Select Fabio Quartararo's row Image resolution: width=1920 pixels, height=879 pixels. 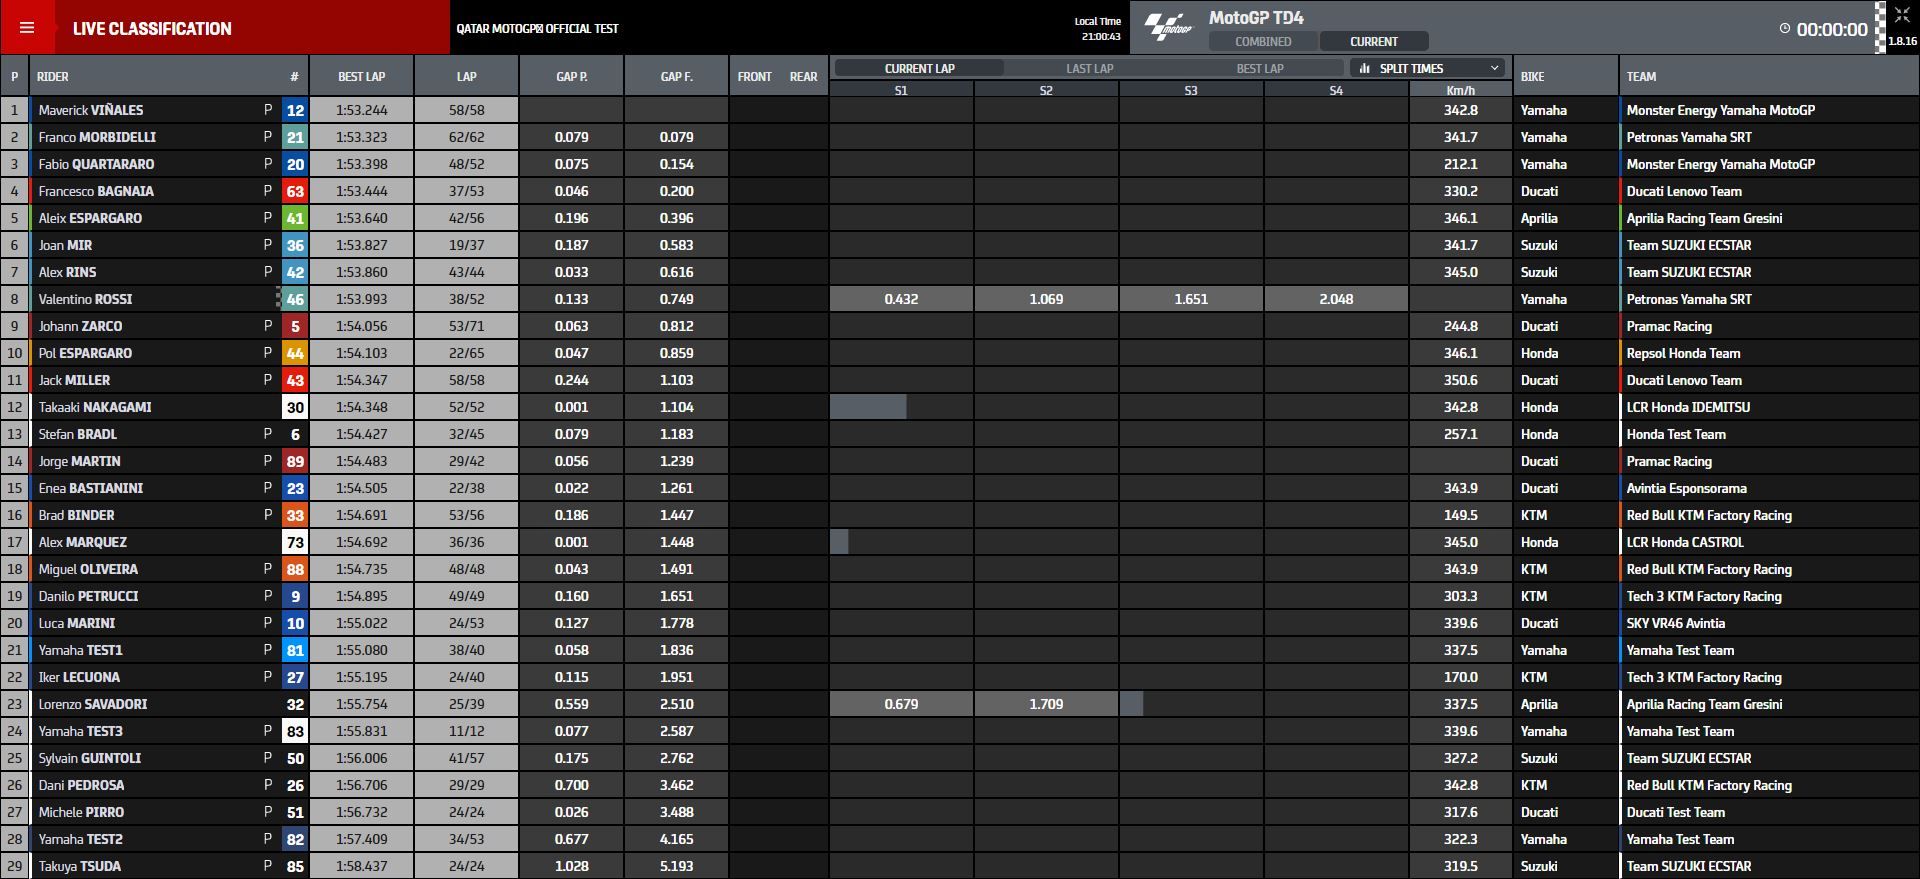96,164
